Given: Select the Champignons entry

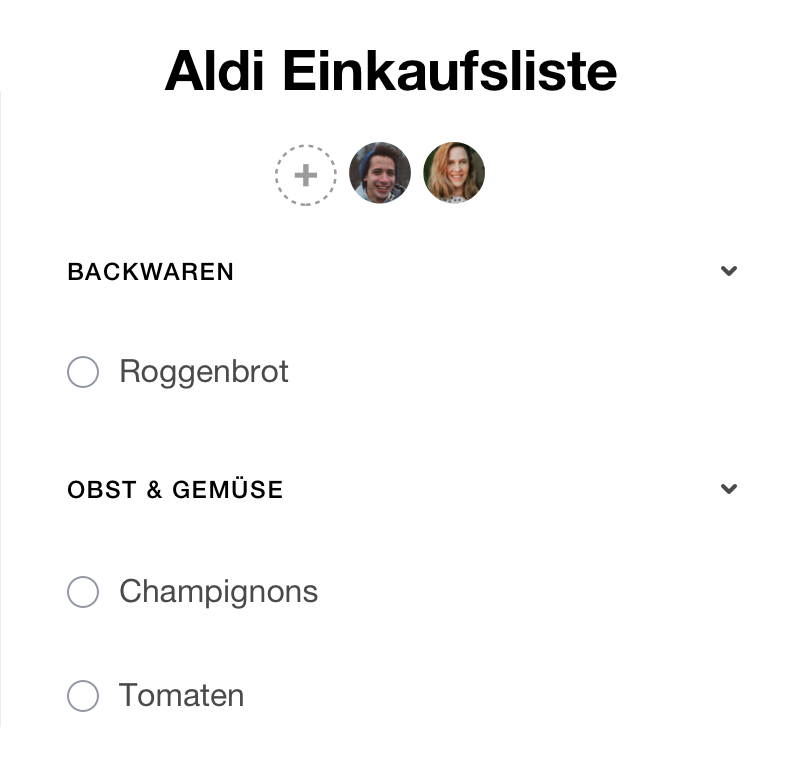Looking at the screenshot, I should pos(218,592).
